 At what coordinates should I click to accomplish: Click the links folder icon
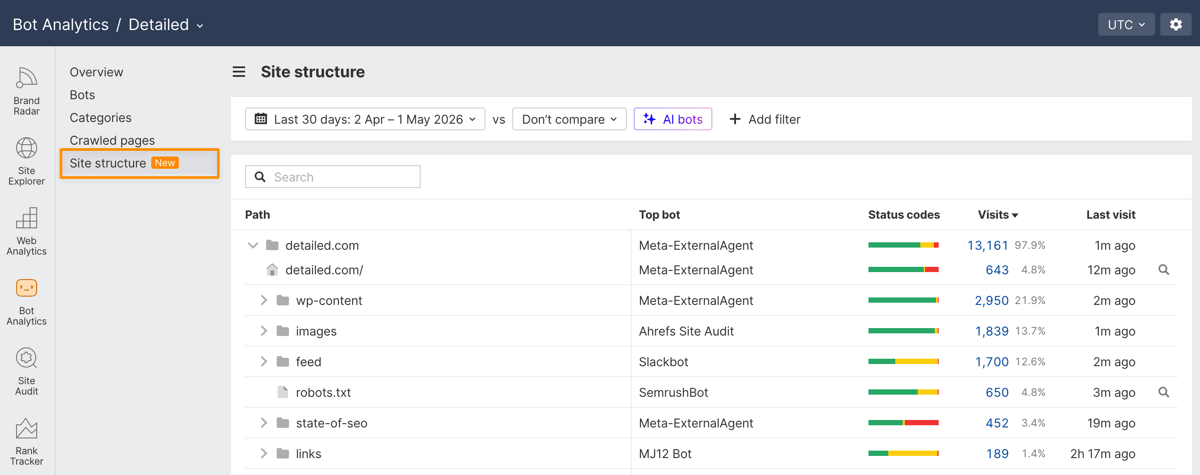[x=283, y=454]
